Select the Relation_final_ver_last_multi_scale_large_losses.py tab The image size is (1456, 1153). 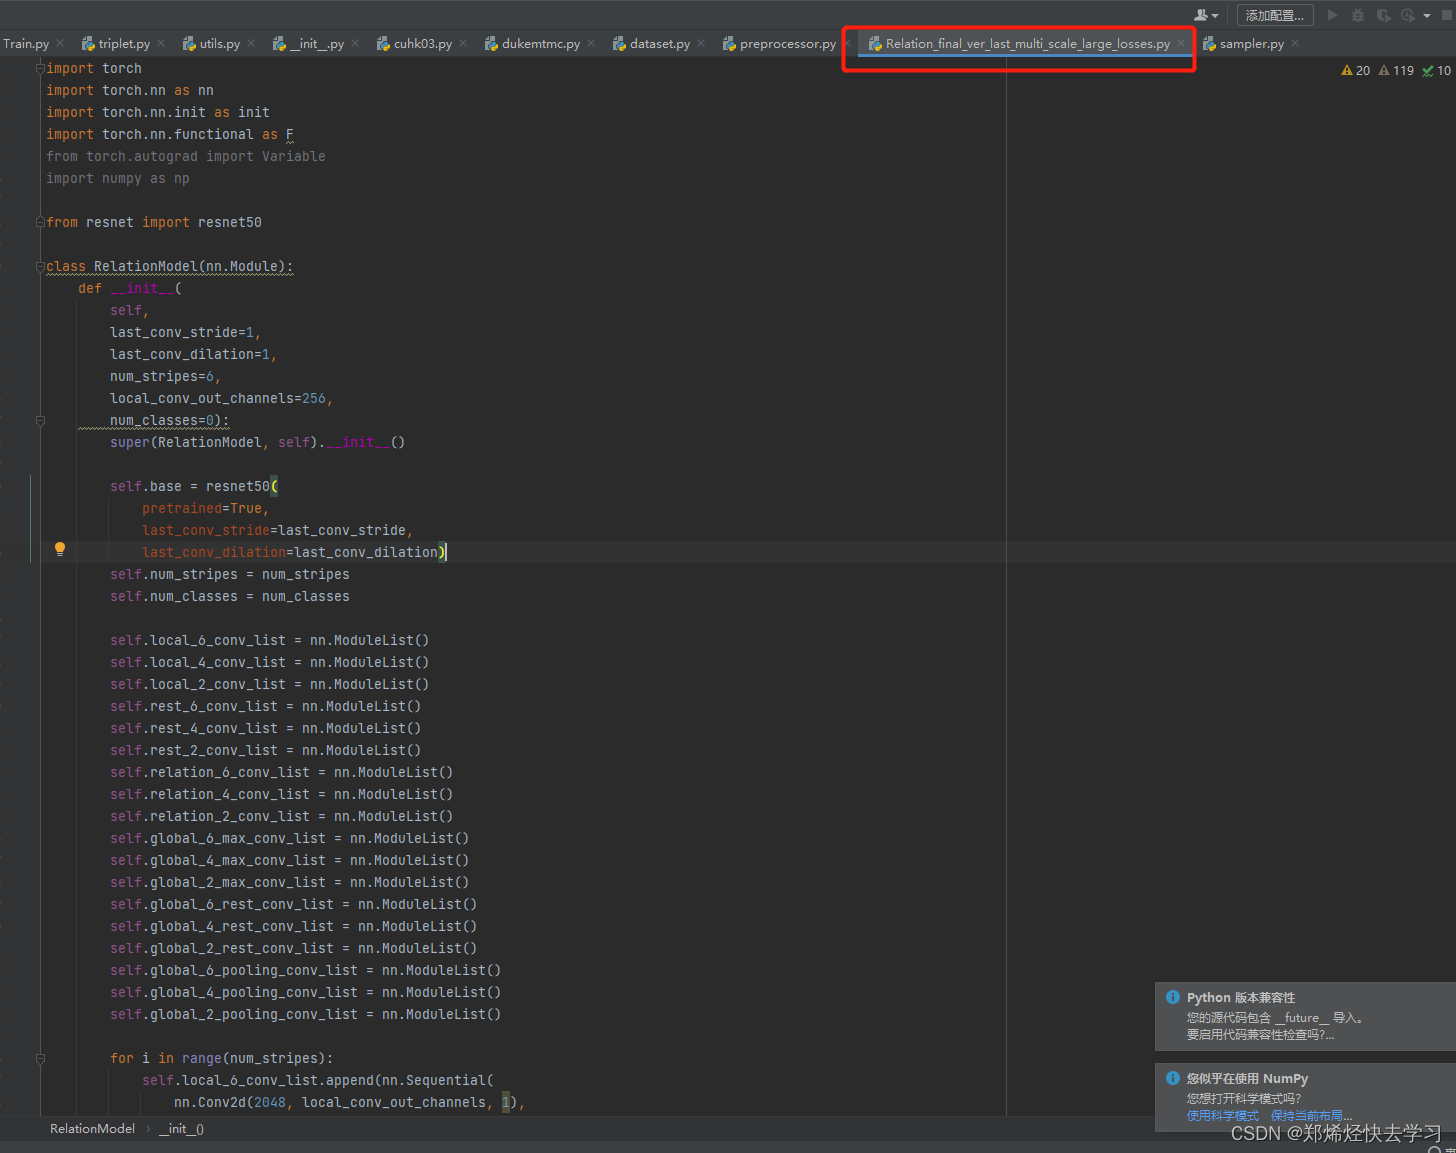click(x=1027, y=43)
